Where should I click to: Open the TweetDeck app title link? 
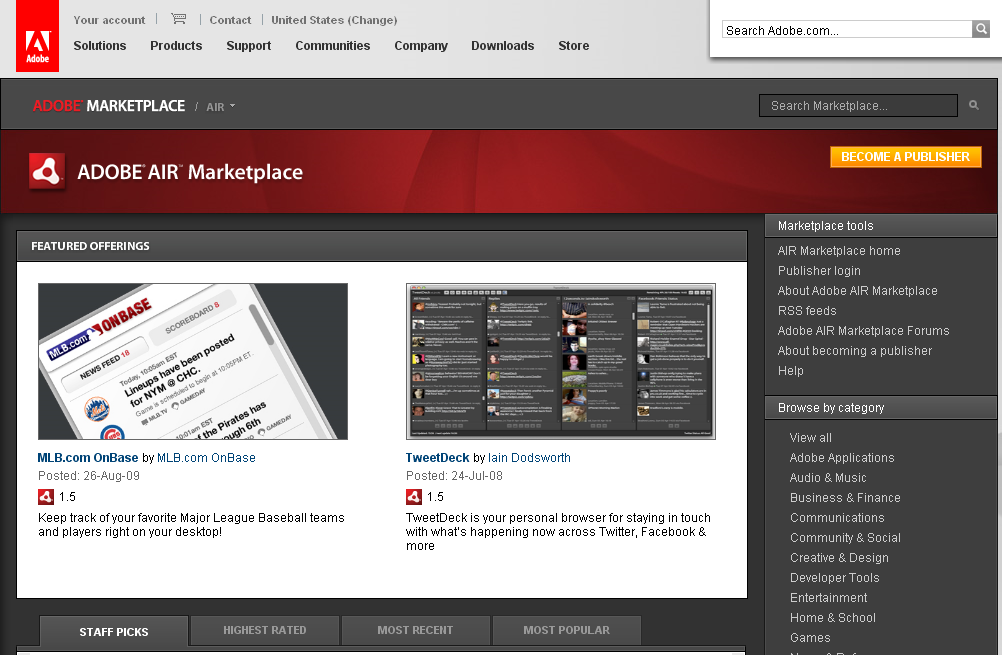tap(438, 458)
